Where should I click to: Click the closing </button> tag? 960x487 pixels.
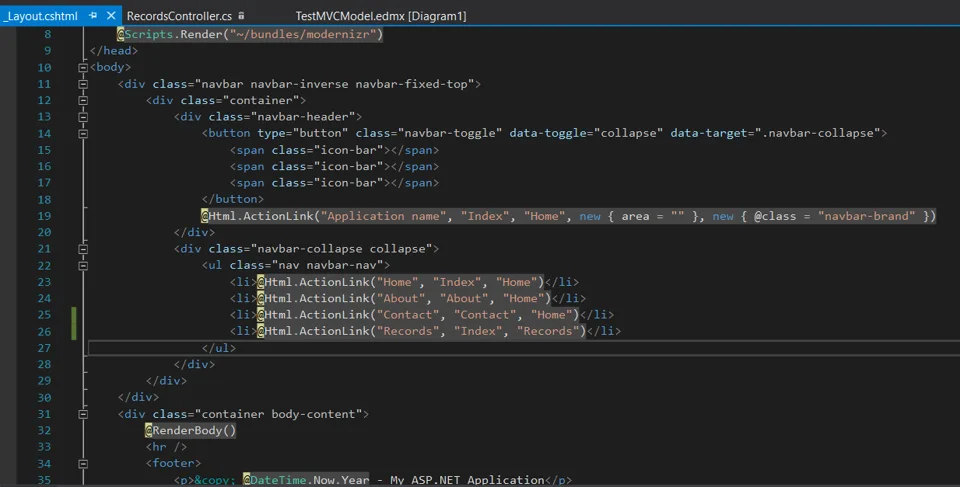pyautogui.click(x=233, y=199)
